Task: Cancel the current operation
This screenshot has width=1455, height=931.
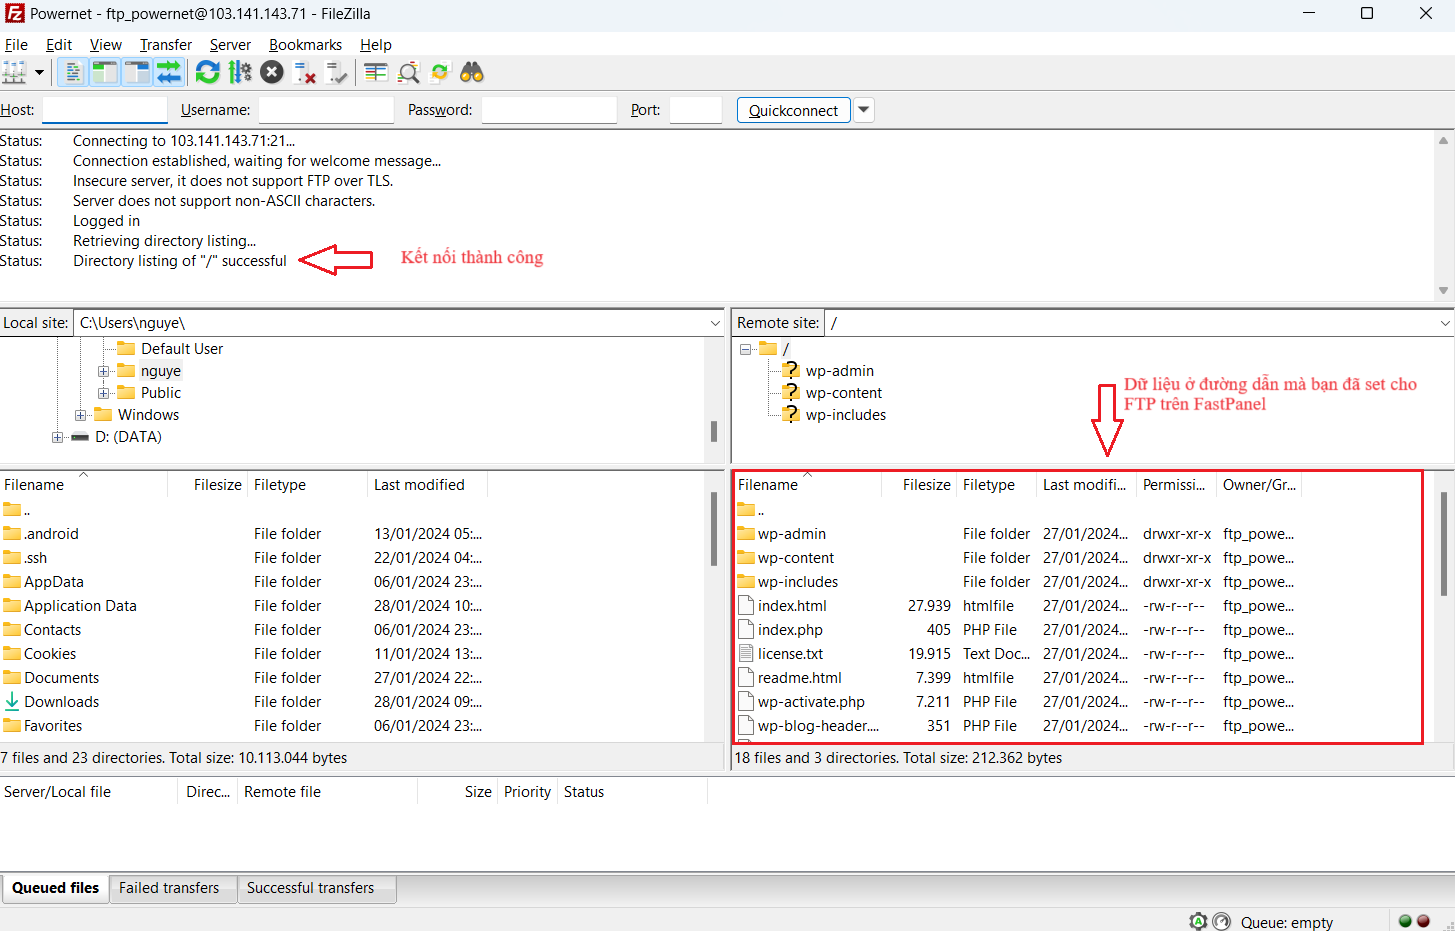Action: click(x=272, y=72)
